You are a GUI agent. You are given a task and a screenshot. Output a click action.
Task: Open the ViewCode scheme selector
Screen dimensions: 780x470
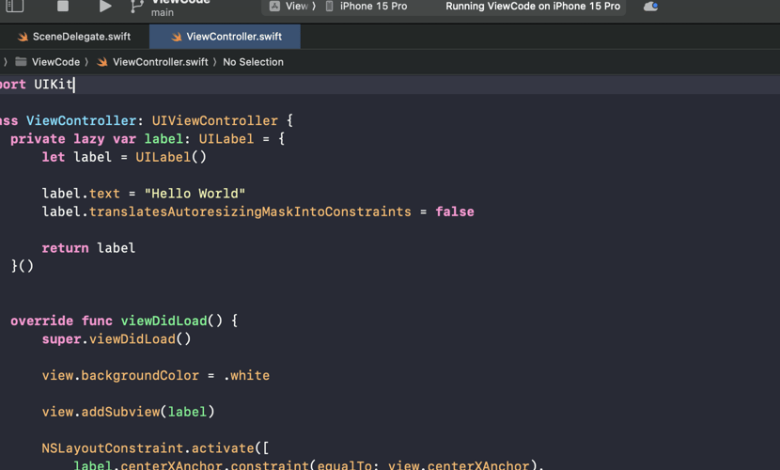point(292,6)
